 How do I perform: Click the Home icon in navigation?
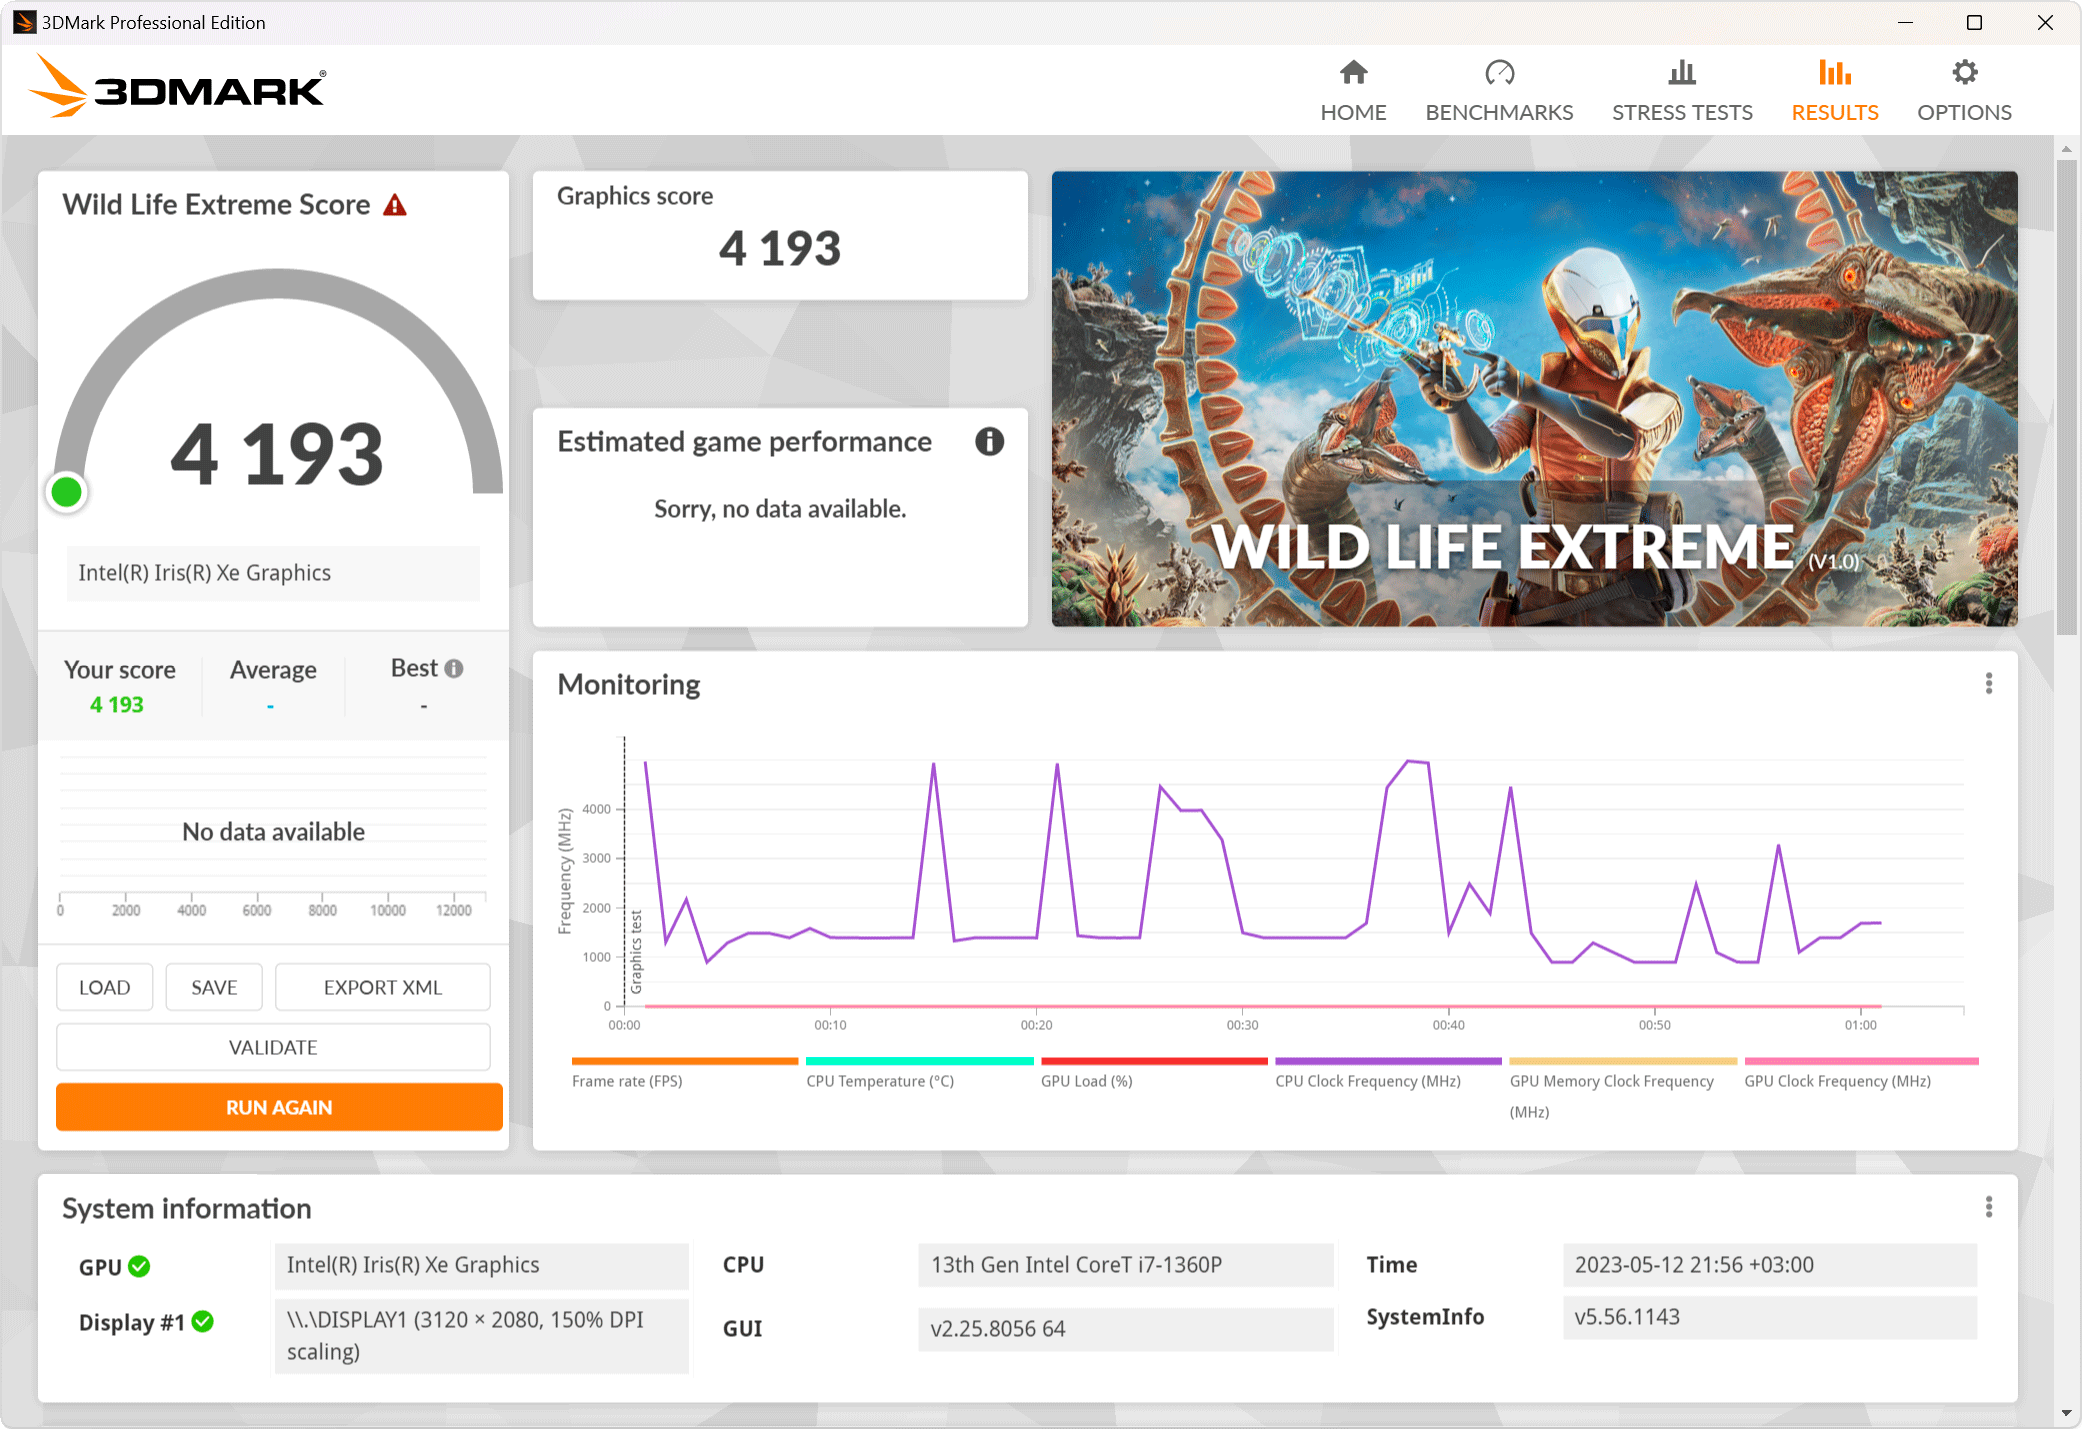click(1353, 73)
